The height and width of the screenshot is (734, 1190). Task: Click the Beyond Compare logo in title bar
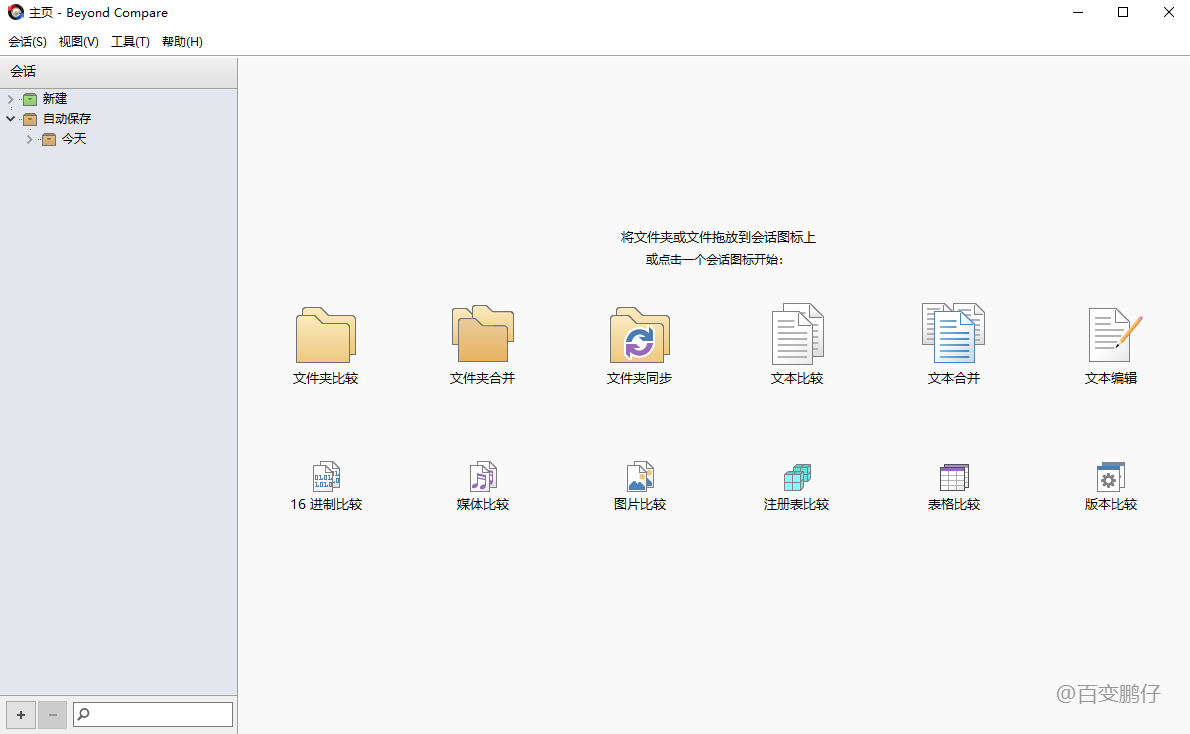click(x=15, y=12)
